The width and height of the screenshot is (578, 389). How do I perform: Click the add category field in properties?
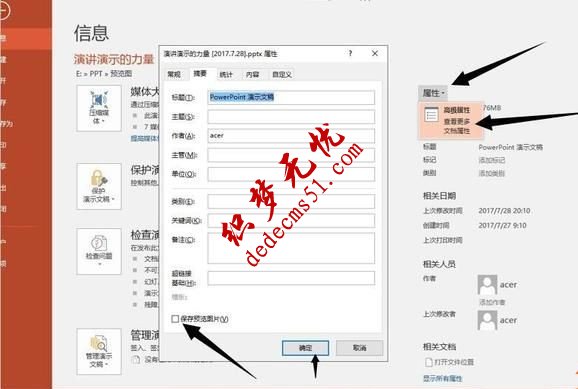coord(491,173)
